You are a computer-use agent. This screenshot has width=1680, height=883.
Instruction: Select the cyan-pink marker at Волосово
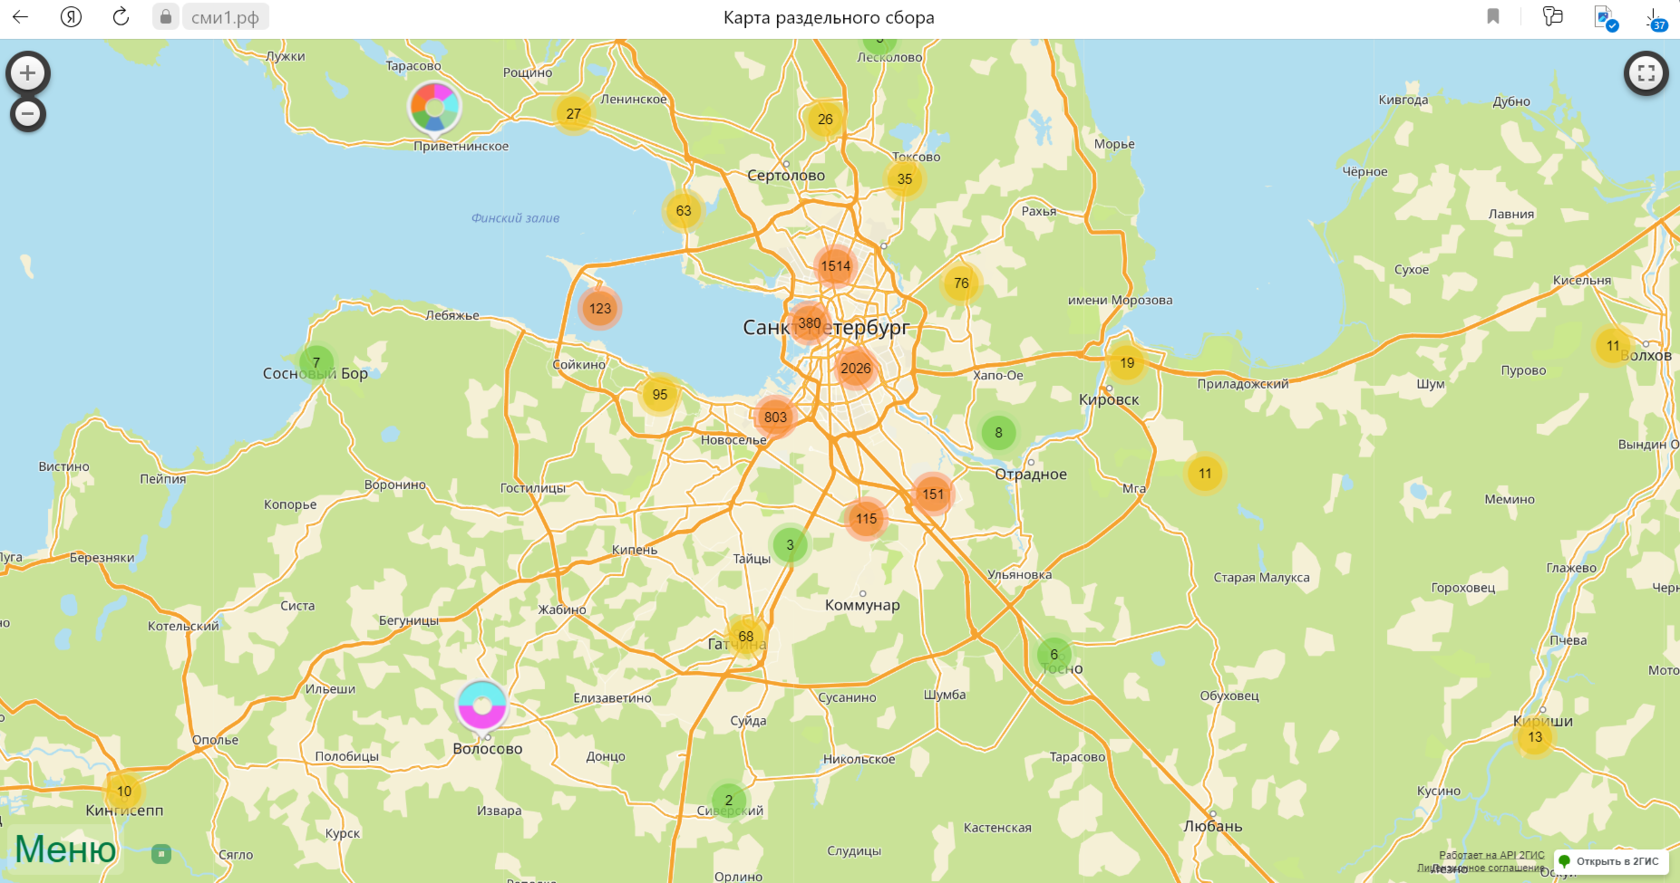coord(482,705)
